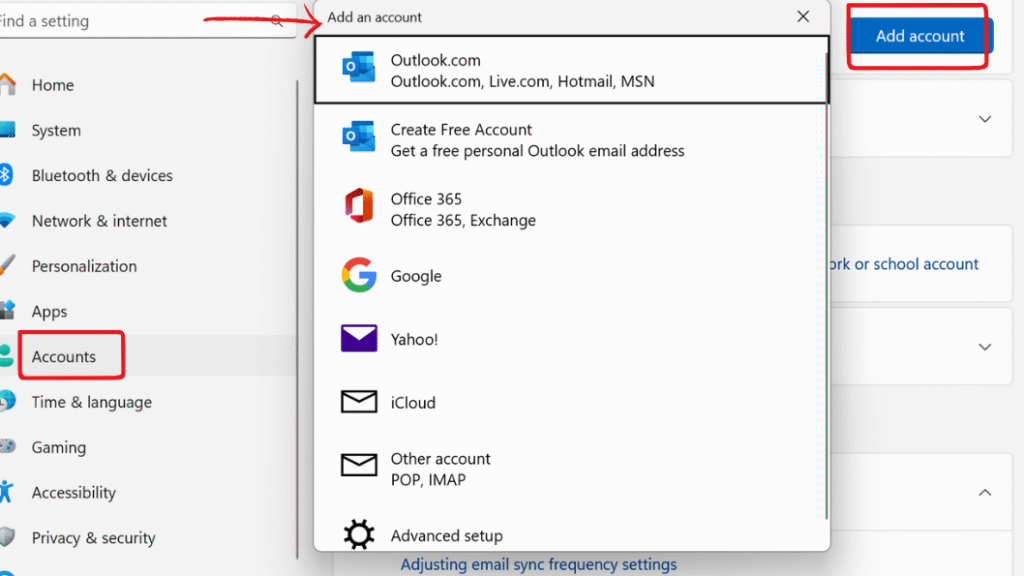Open Personalization settings

(x=84, y=266)
